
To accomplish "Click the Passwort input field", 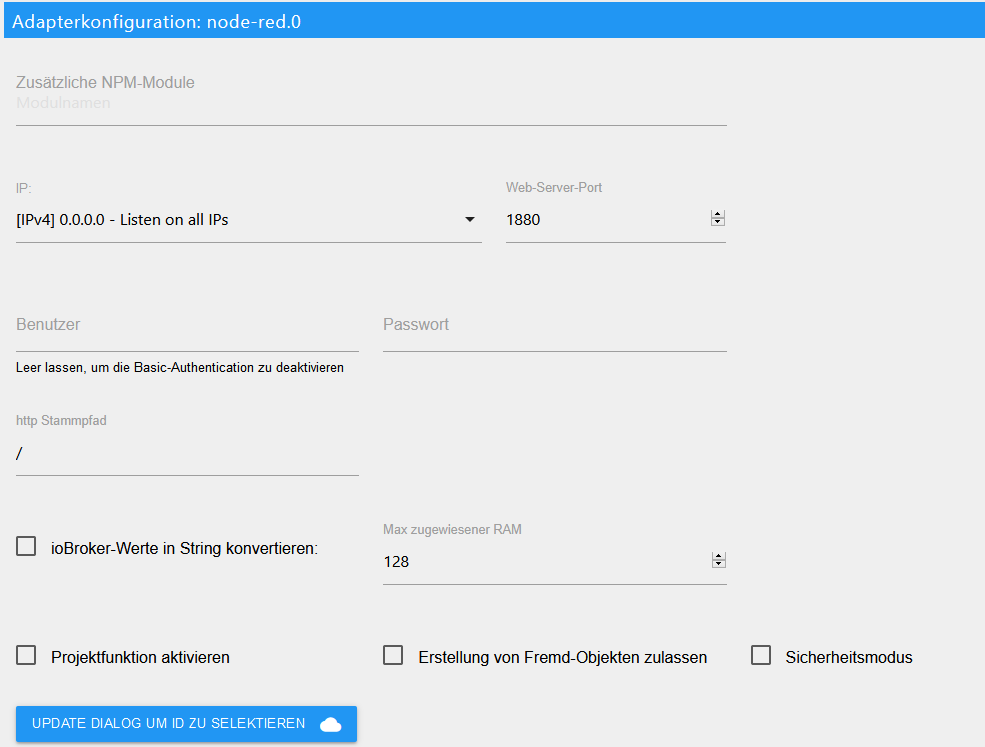I will pos(554,326).
